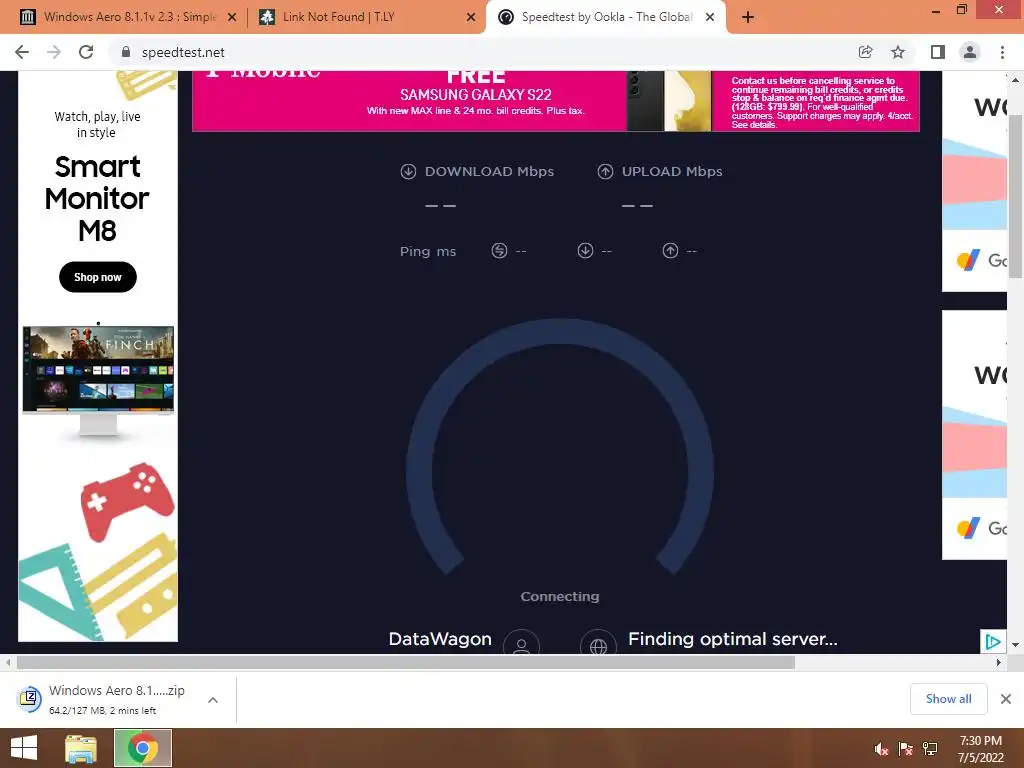Click the idle ping latency icon
This screenshot has width=1024, height=768.
click(x=500, y=251)
